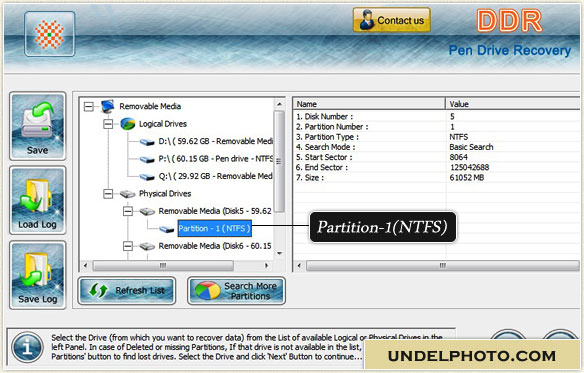Click the Removable Media root label
The height and width of the screenshot is (373, 584).
pyautogui.click(x=150, y=106)
